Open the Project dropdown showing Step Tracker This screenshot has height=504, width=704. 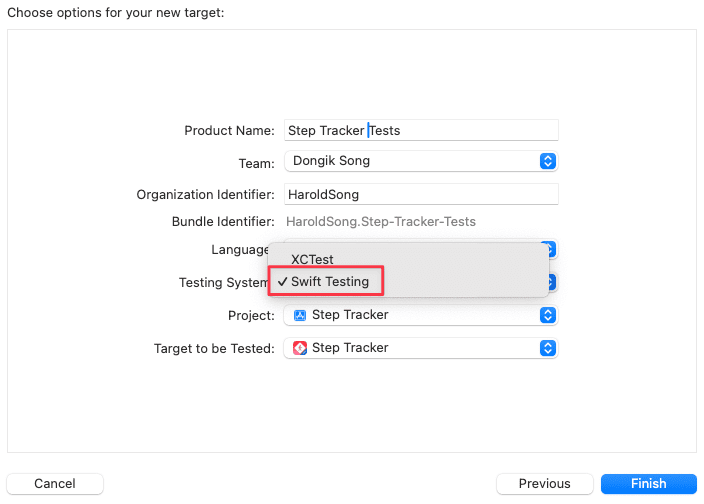click(421, 315)
